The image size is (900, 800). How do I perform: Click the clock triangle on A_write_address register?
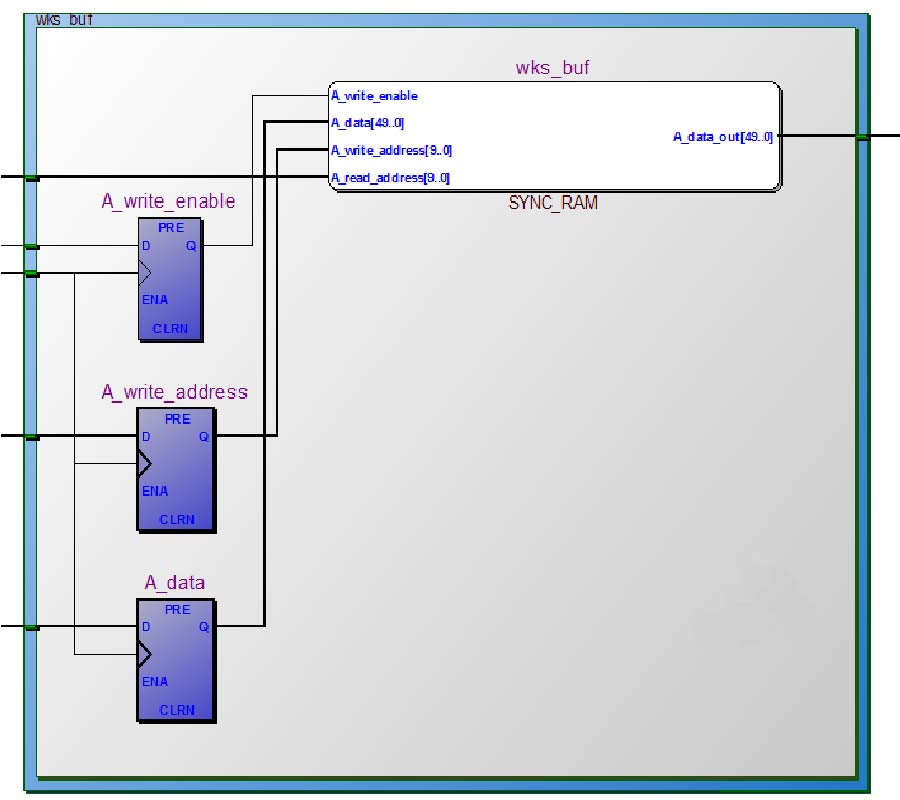[x=145, y=464]
